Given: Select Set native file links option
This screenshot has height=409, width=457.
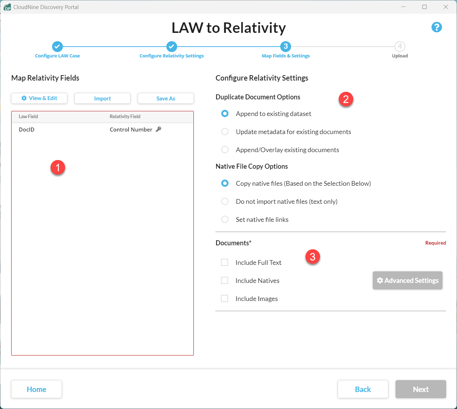Looking at the screenshot, I should [x=225, y=219].
